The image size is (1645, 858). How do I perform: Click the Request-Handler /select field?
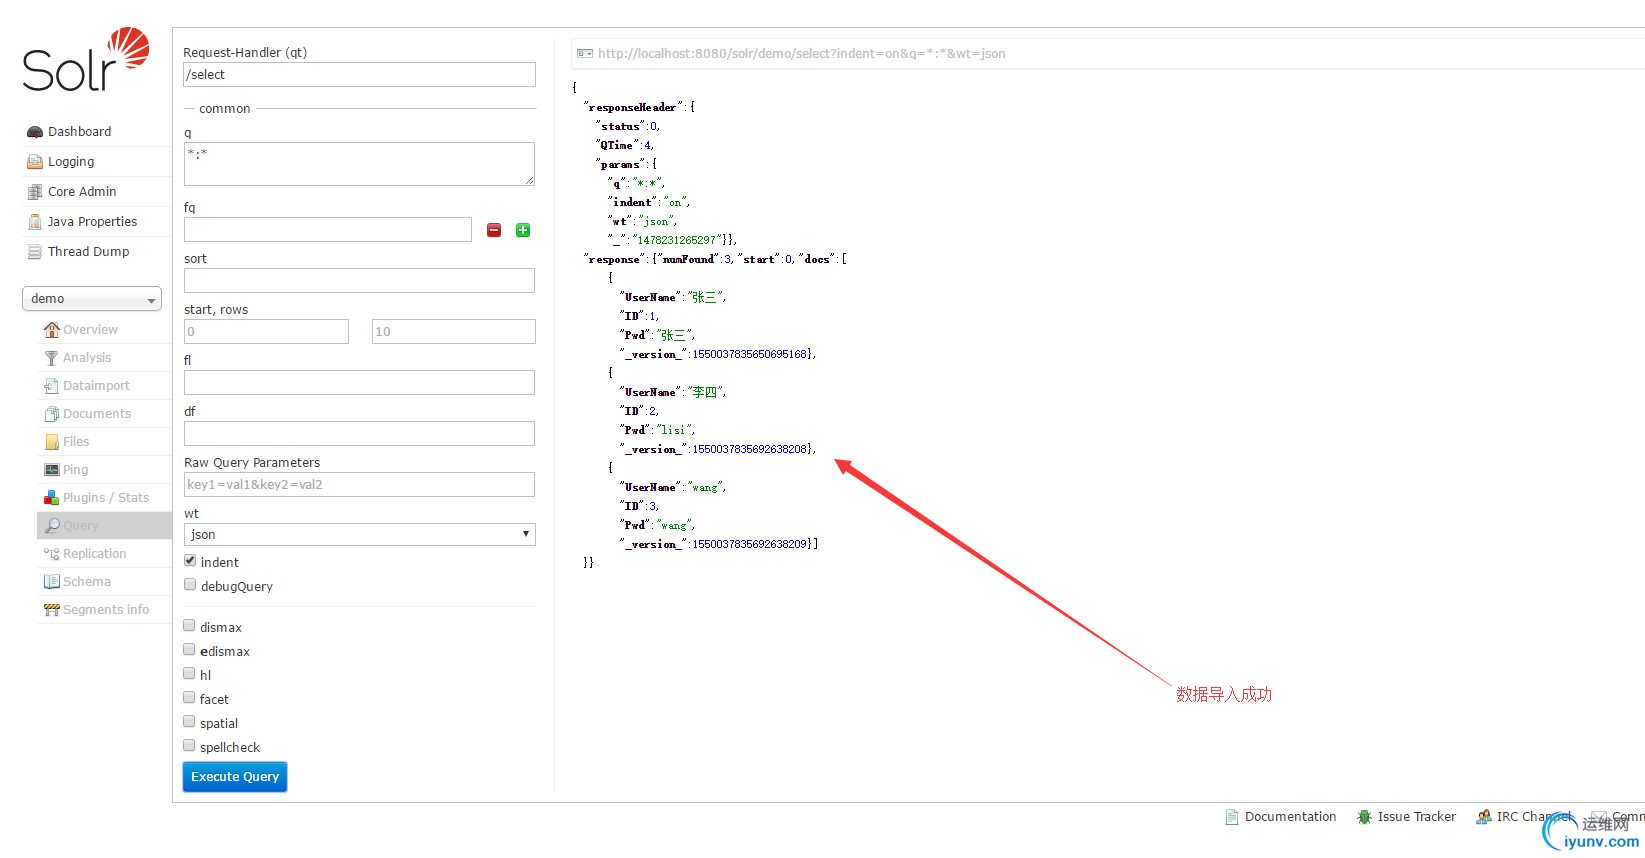[x=360, y=75]
